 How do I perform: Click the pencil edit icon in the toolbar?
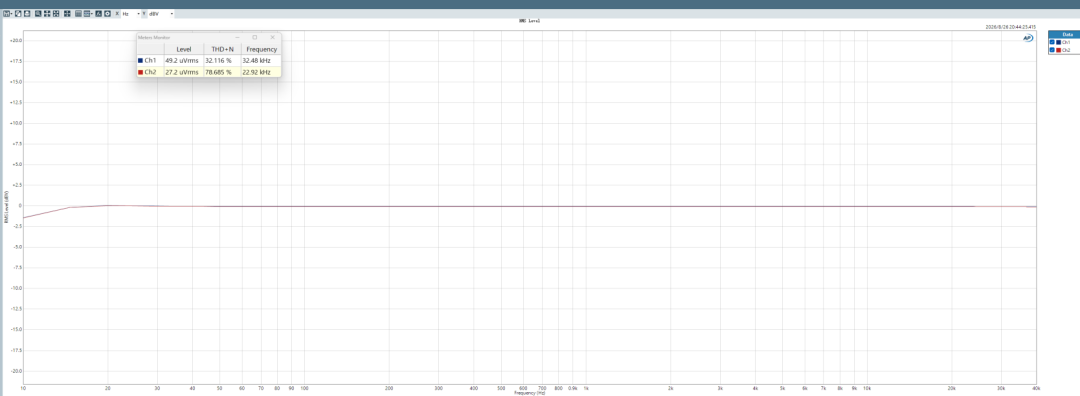[18, 14]
